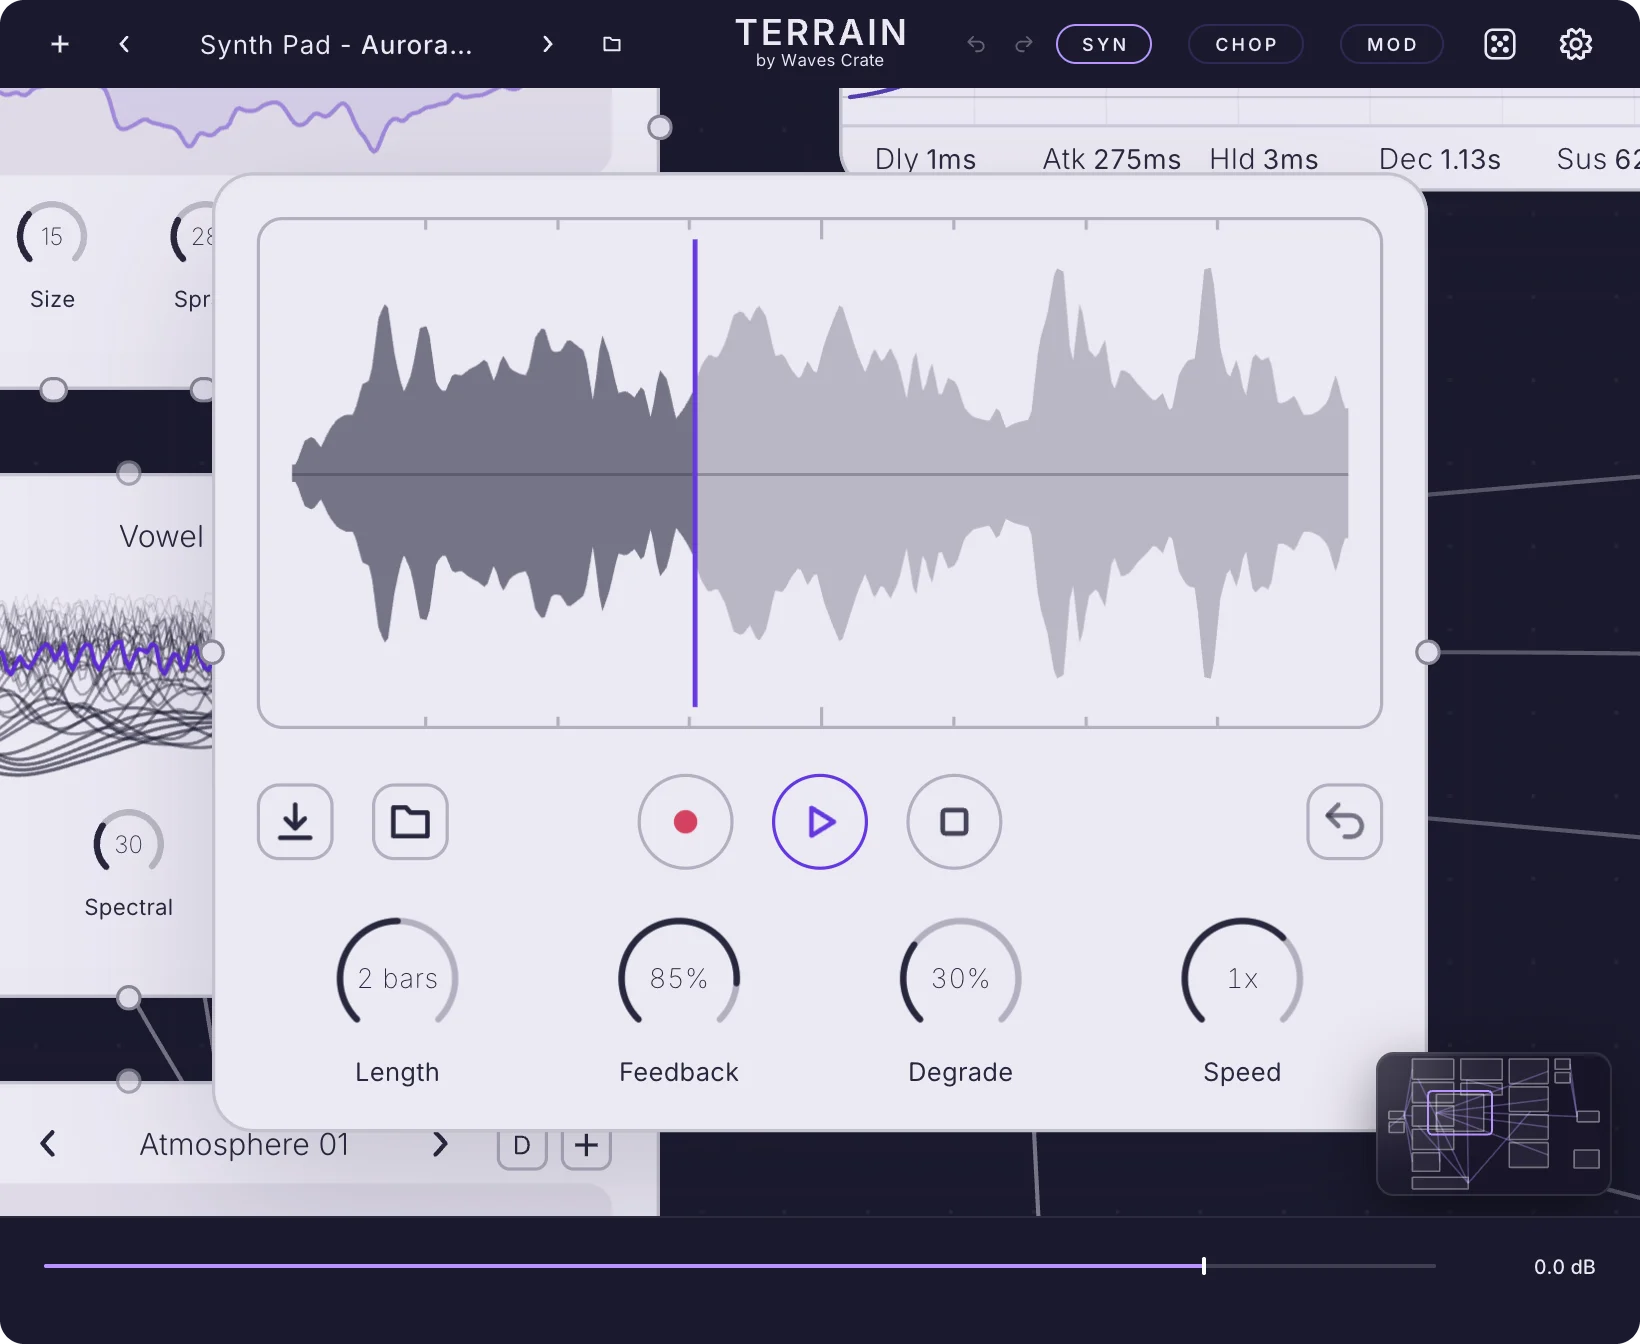
Task: Click the plus icon in top bar
Action: point(60,44)
